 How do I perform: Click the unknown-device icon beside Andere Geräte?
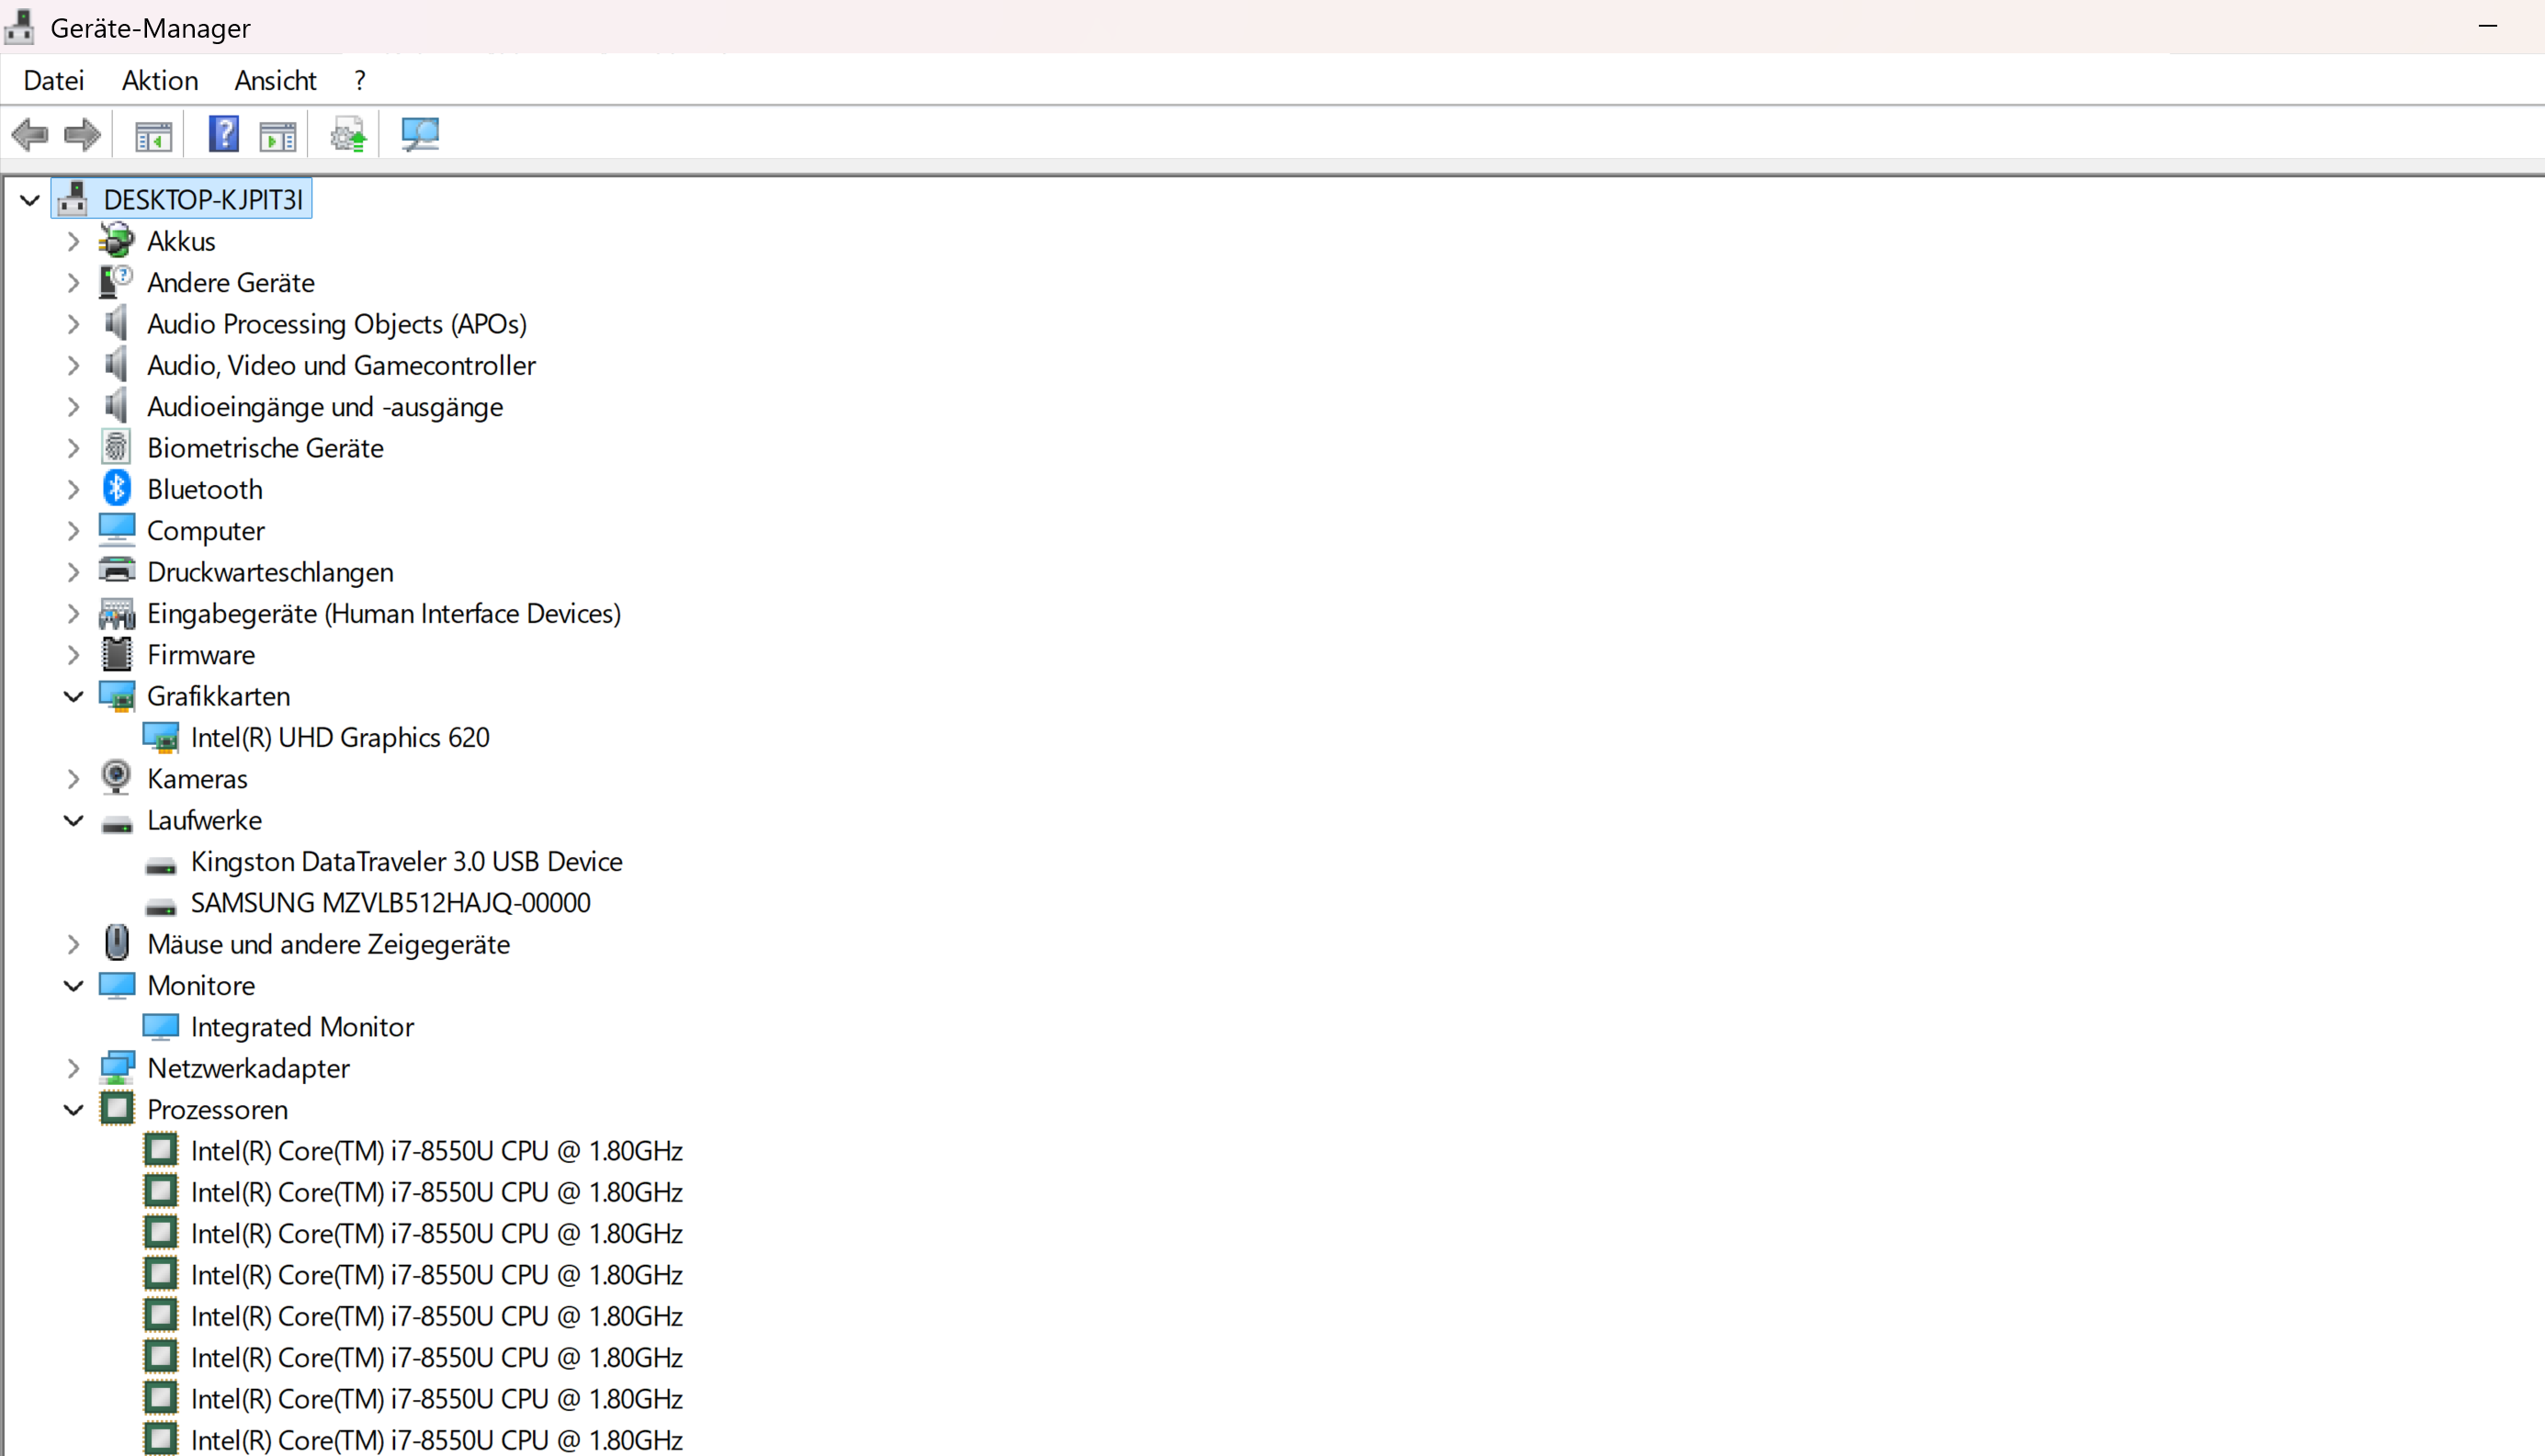pyautogui.click(x=116, y=282)
